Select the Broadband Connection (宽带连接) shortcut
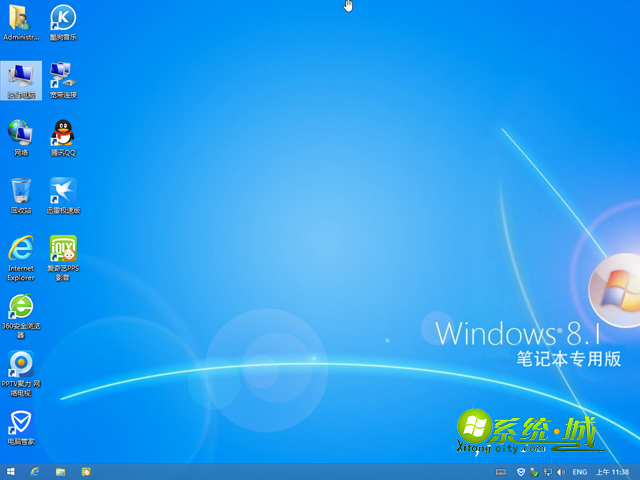Viewport: 640px width, 480px height. [x=63, y=80]
